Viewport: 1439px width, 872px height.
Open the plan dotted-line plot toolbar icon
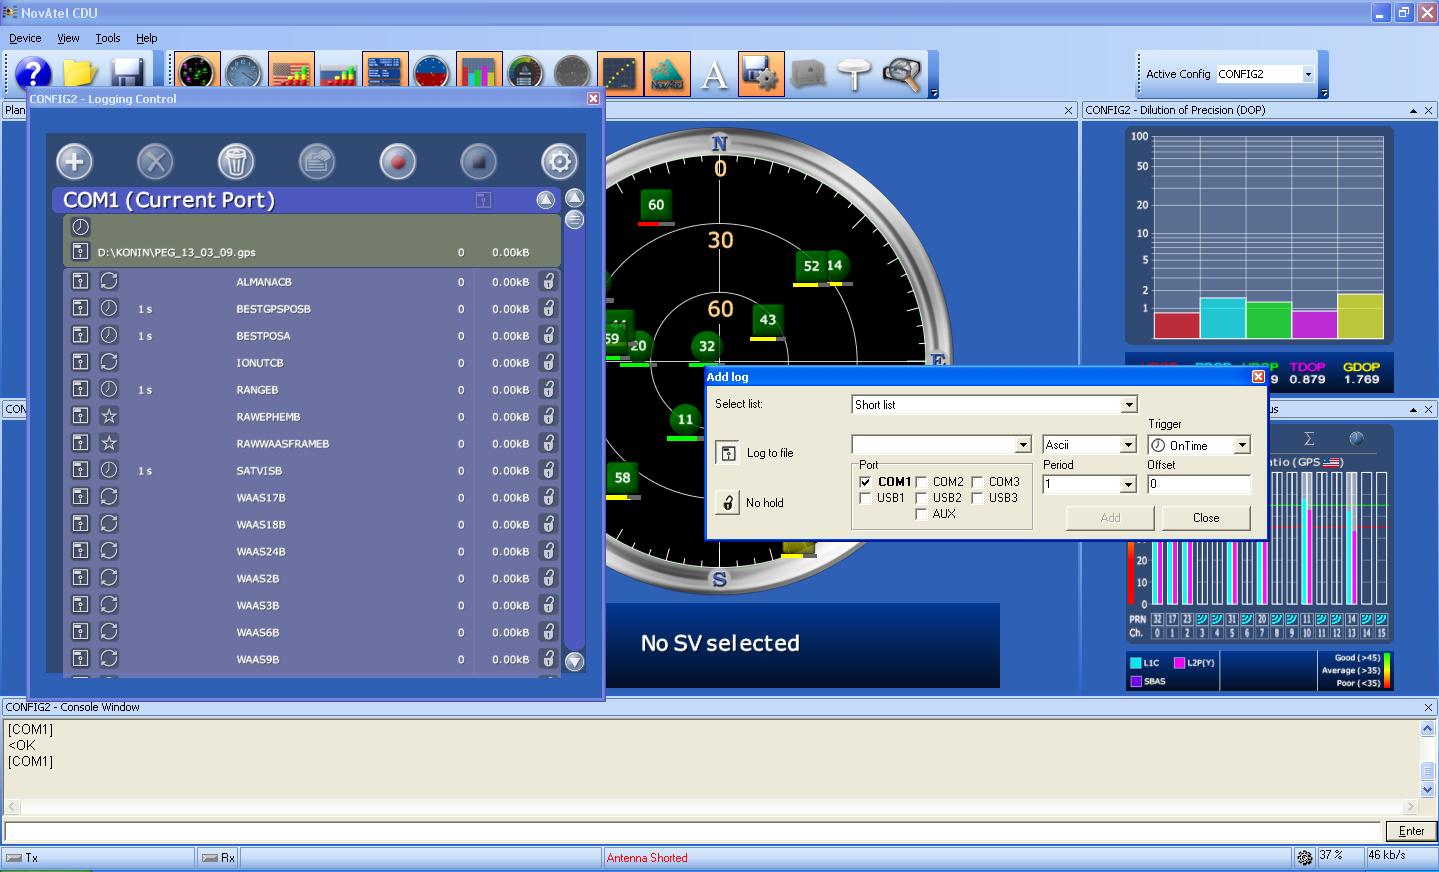click(620, 74)
